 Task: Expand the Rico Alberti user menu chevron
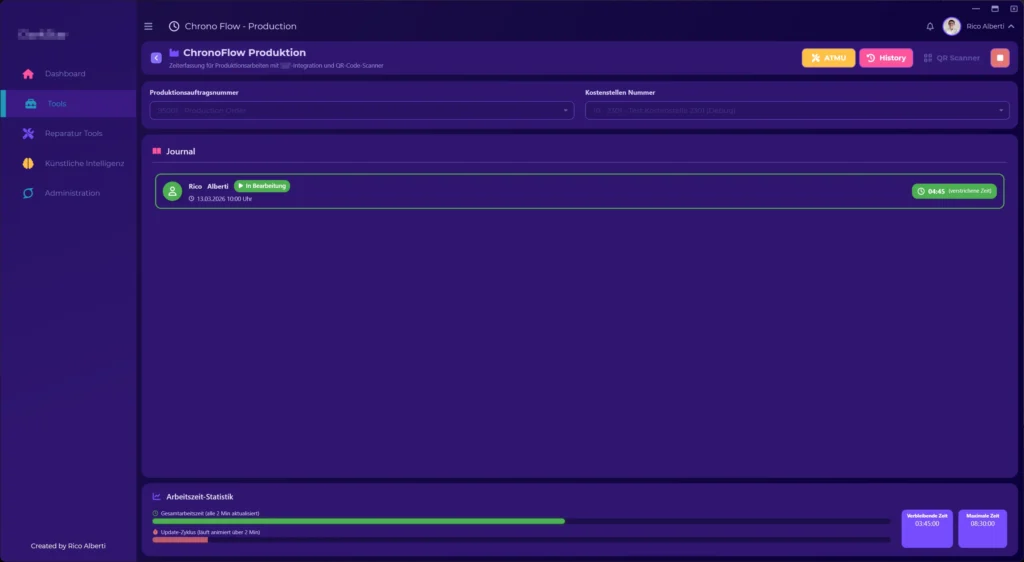(1012, 26)
